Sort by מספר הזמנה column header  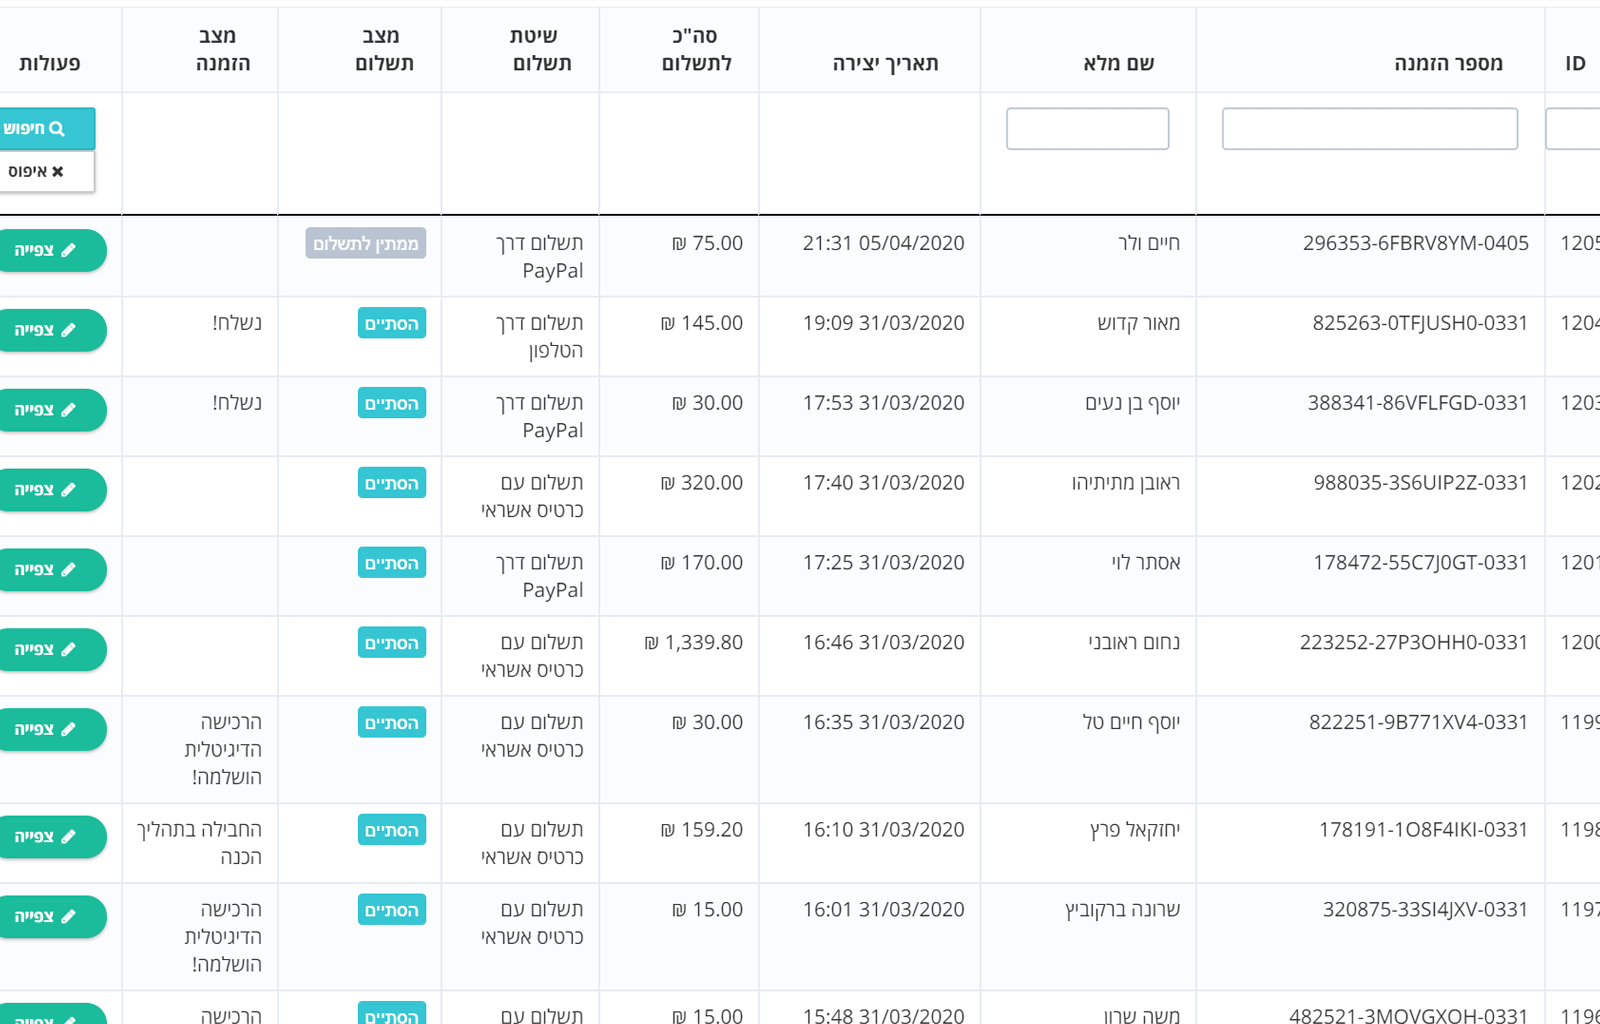pos(1448,63)
